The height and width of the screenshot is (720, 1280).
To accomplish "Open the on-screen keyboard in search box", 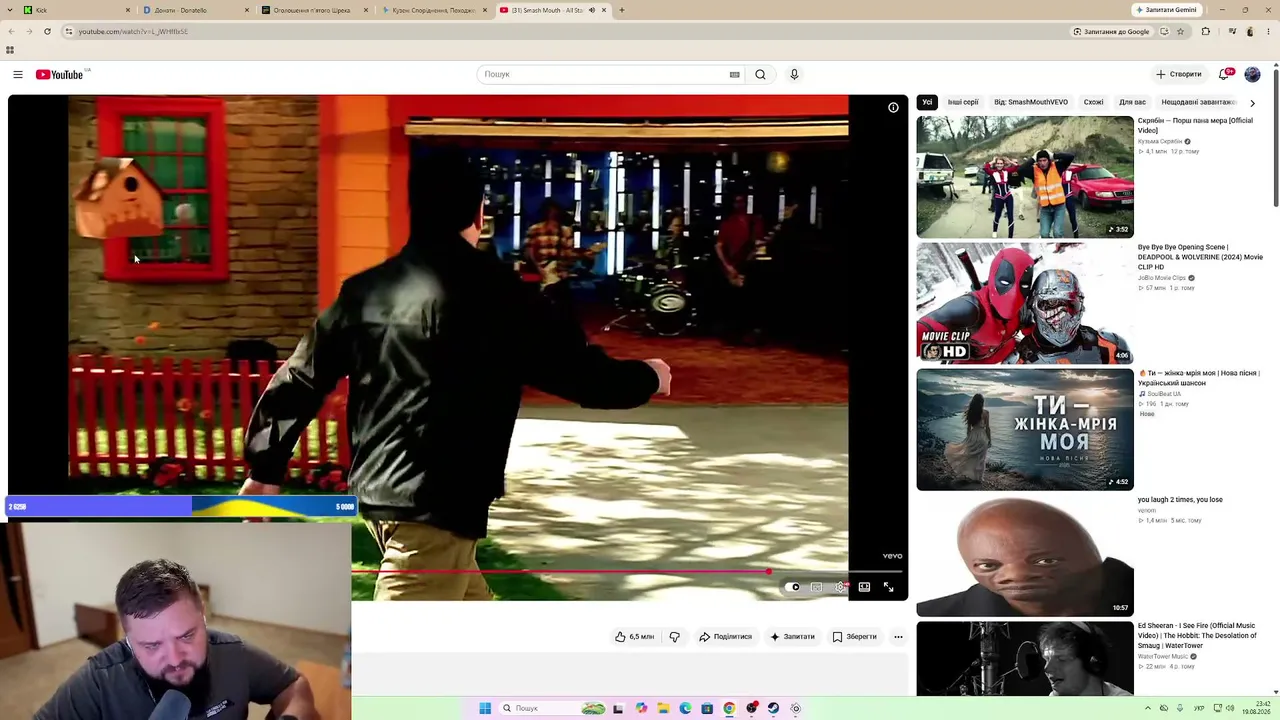I will pyautogui.click(x=734, y=75).
